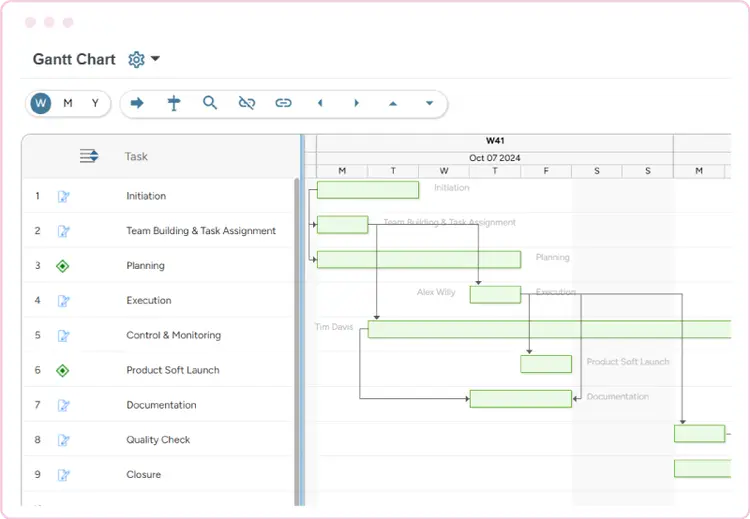Click the link tasks icon

click(x=283, y=103)
